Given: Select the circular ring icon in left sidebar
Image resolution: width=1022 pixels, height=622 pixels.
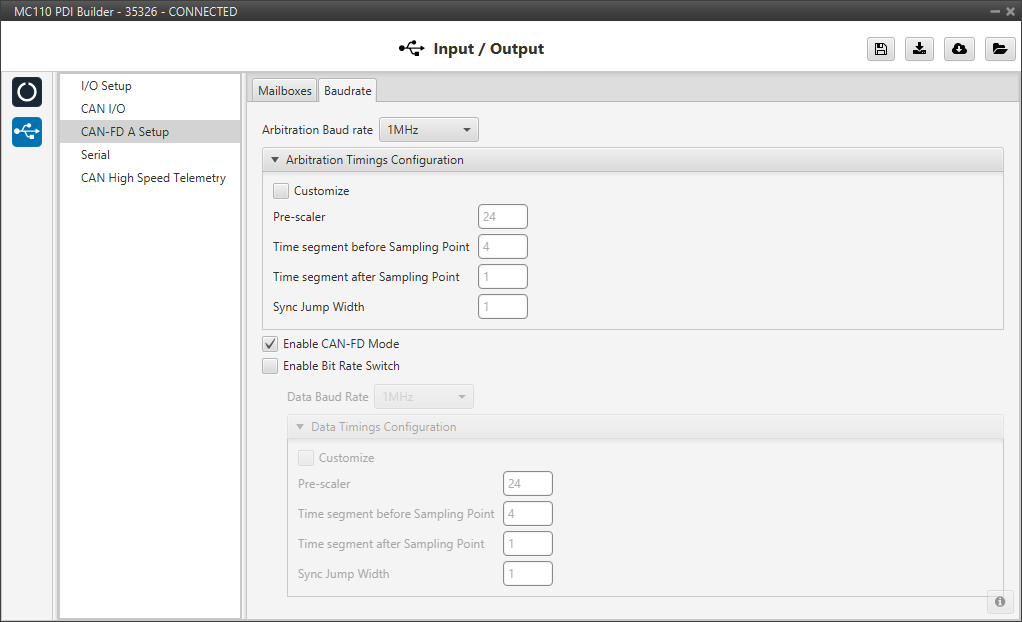Looking at the screenshot, I should (x=27, y=92).
